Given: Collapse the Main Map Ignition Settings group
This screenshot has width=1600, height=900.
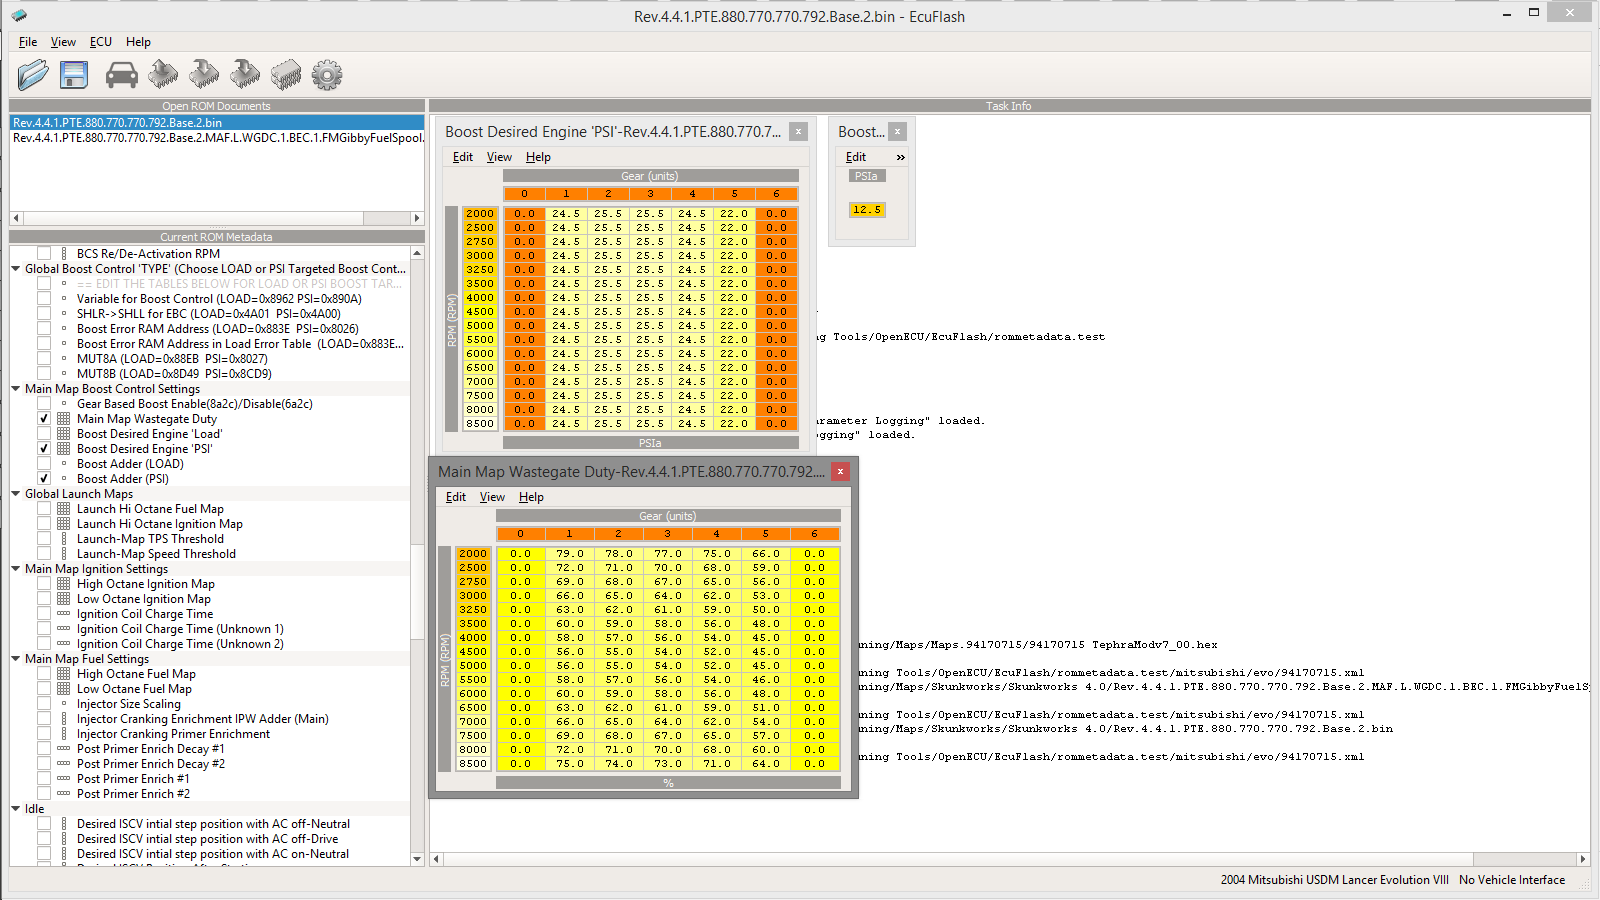Looking at the screenshot, I should coord(16,569).
